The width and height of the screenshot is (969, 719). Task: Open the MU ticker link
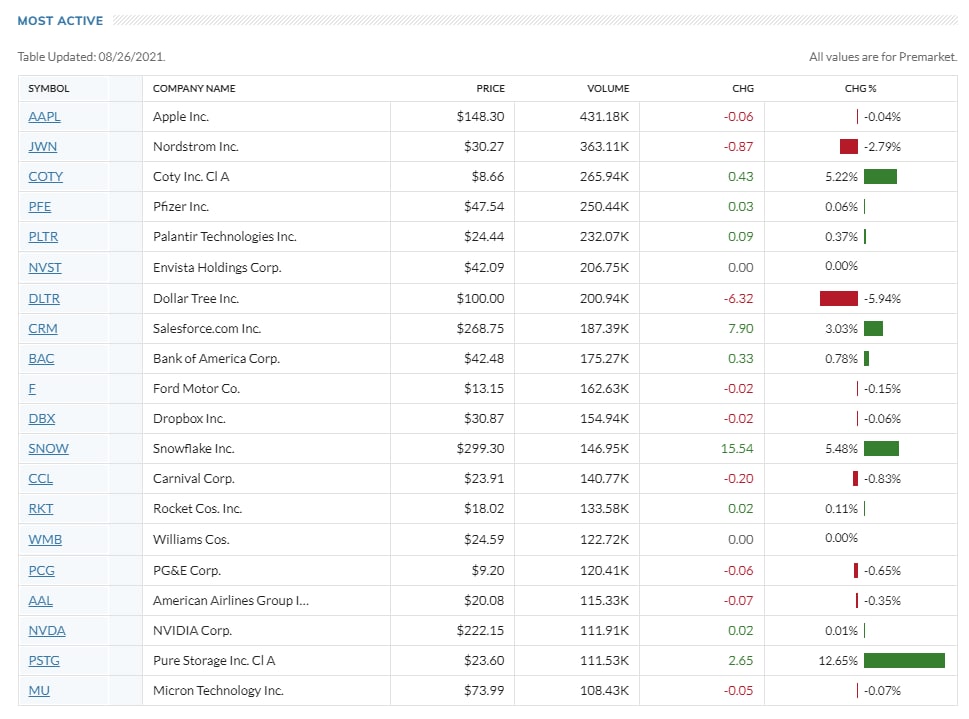[39, 691]
